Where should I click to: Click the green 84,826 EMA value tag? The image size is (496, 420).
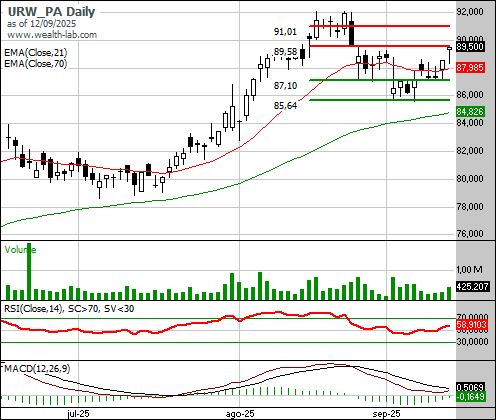point(470,111)
